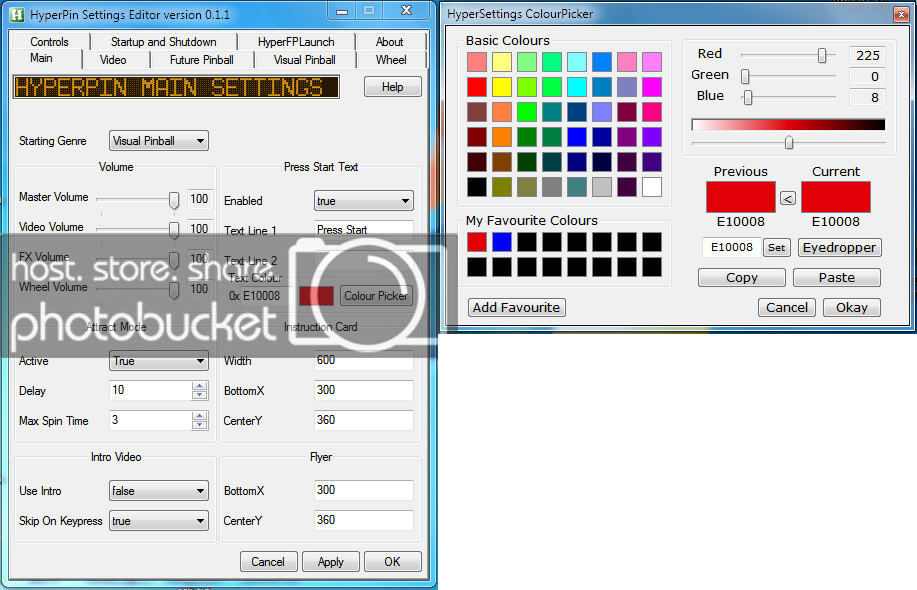
Task: Click the Master Volume slider handle
Action: pyautogui.click(x=174, y=200)
